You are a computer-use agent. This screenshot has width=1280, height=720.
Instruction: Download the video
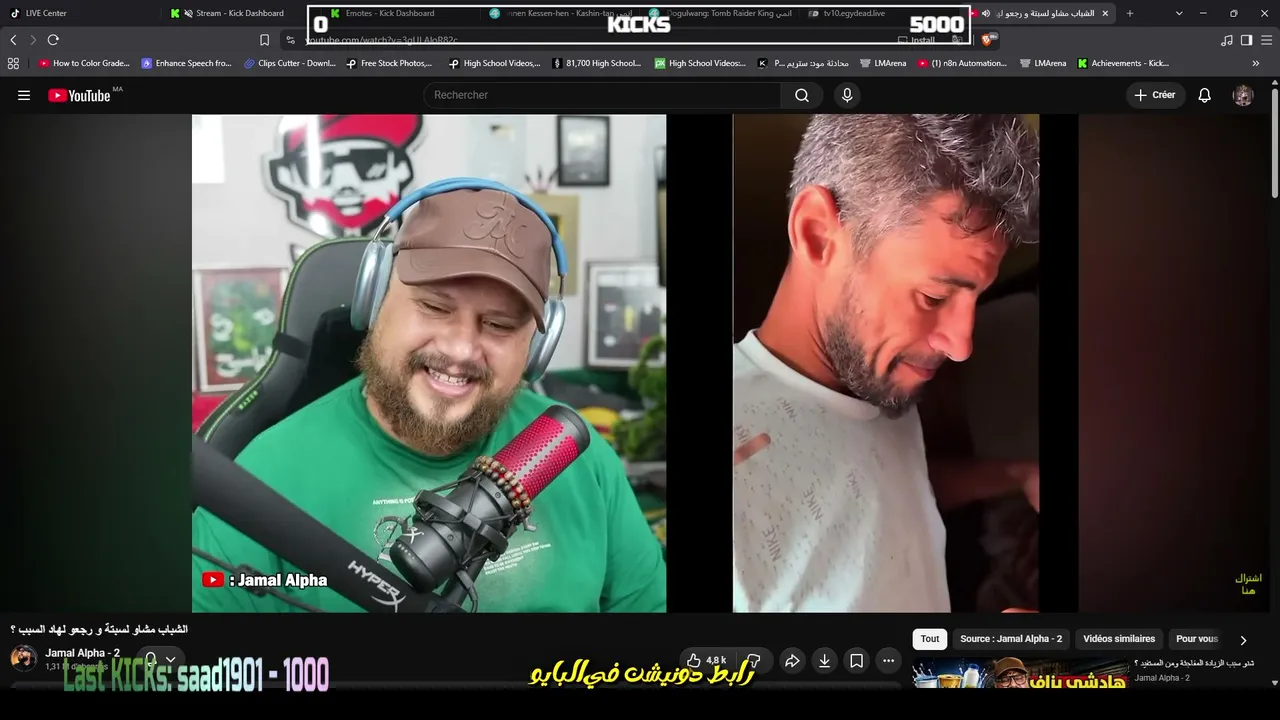[x=824, y=660]
